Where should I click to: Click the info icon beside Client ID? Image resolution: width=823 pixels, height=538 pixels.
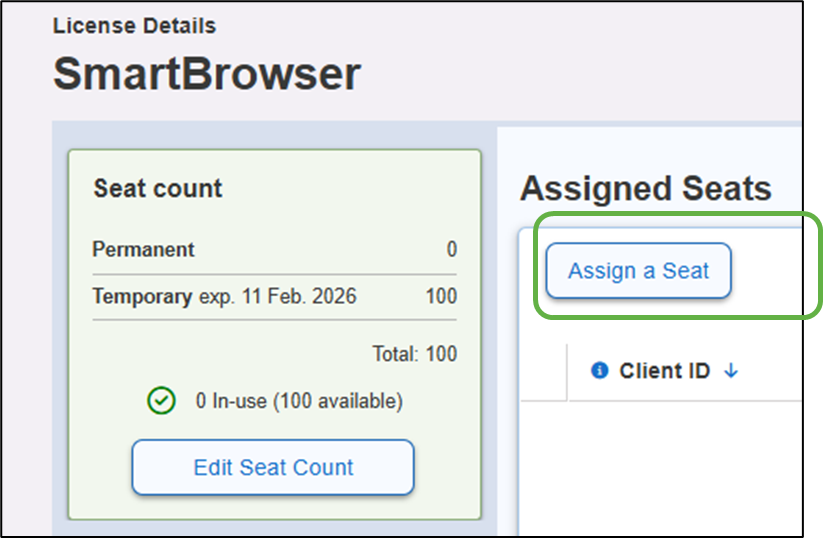click(x=600, y=371)
